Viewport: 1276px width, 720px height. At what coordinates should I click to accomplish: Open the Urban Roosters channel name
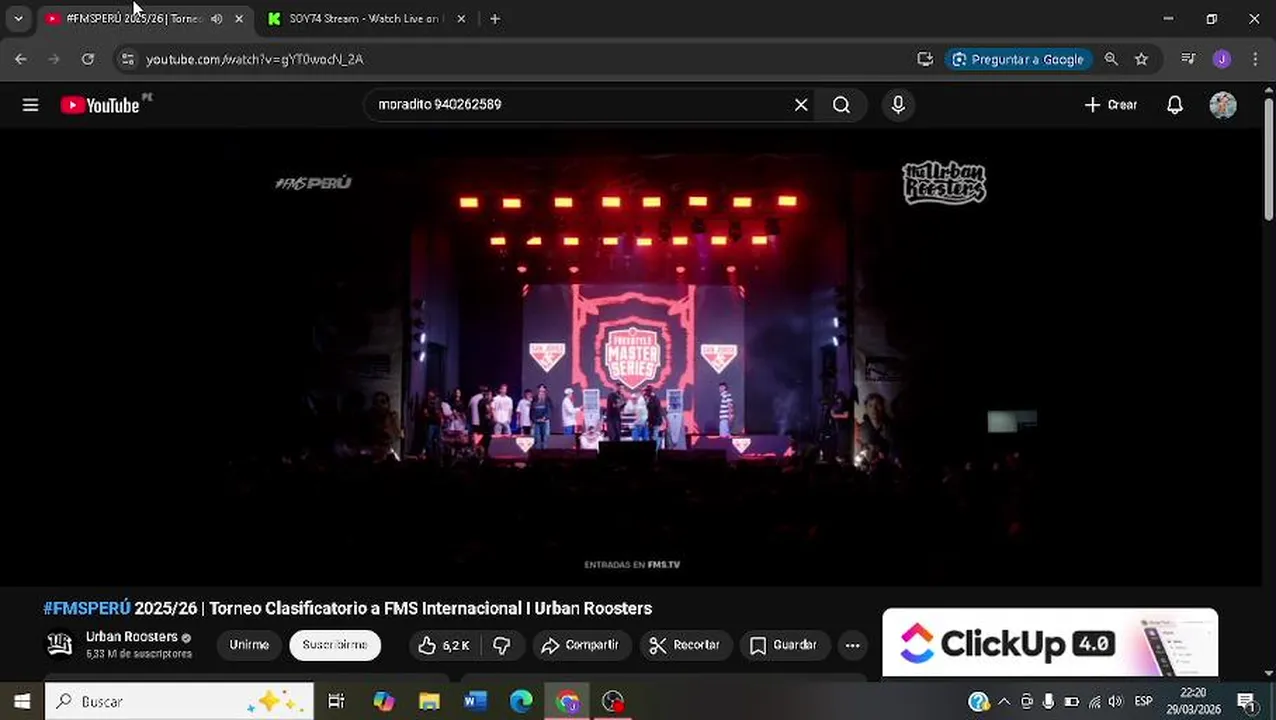(x=132, y=637)
